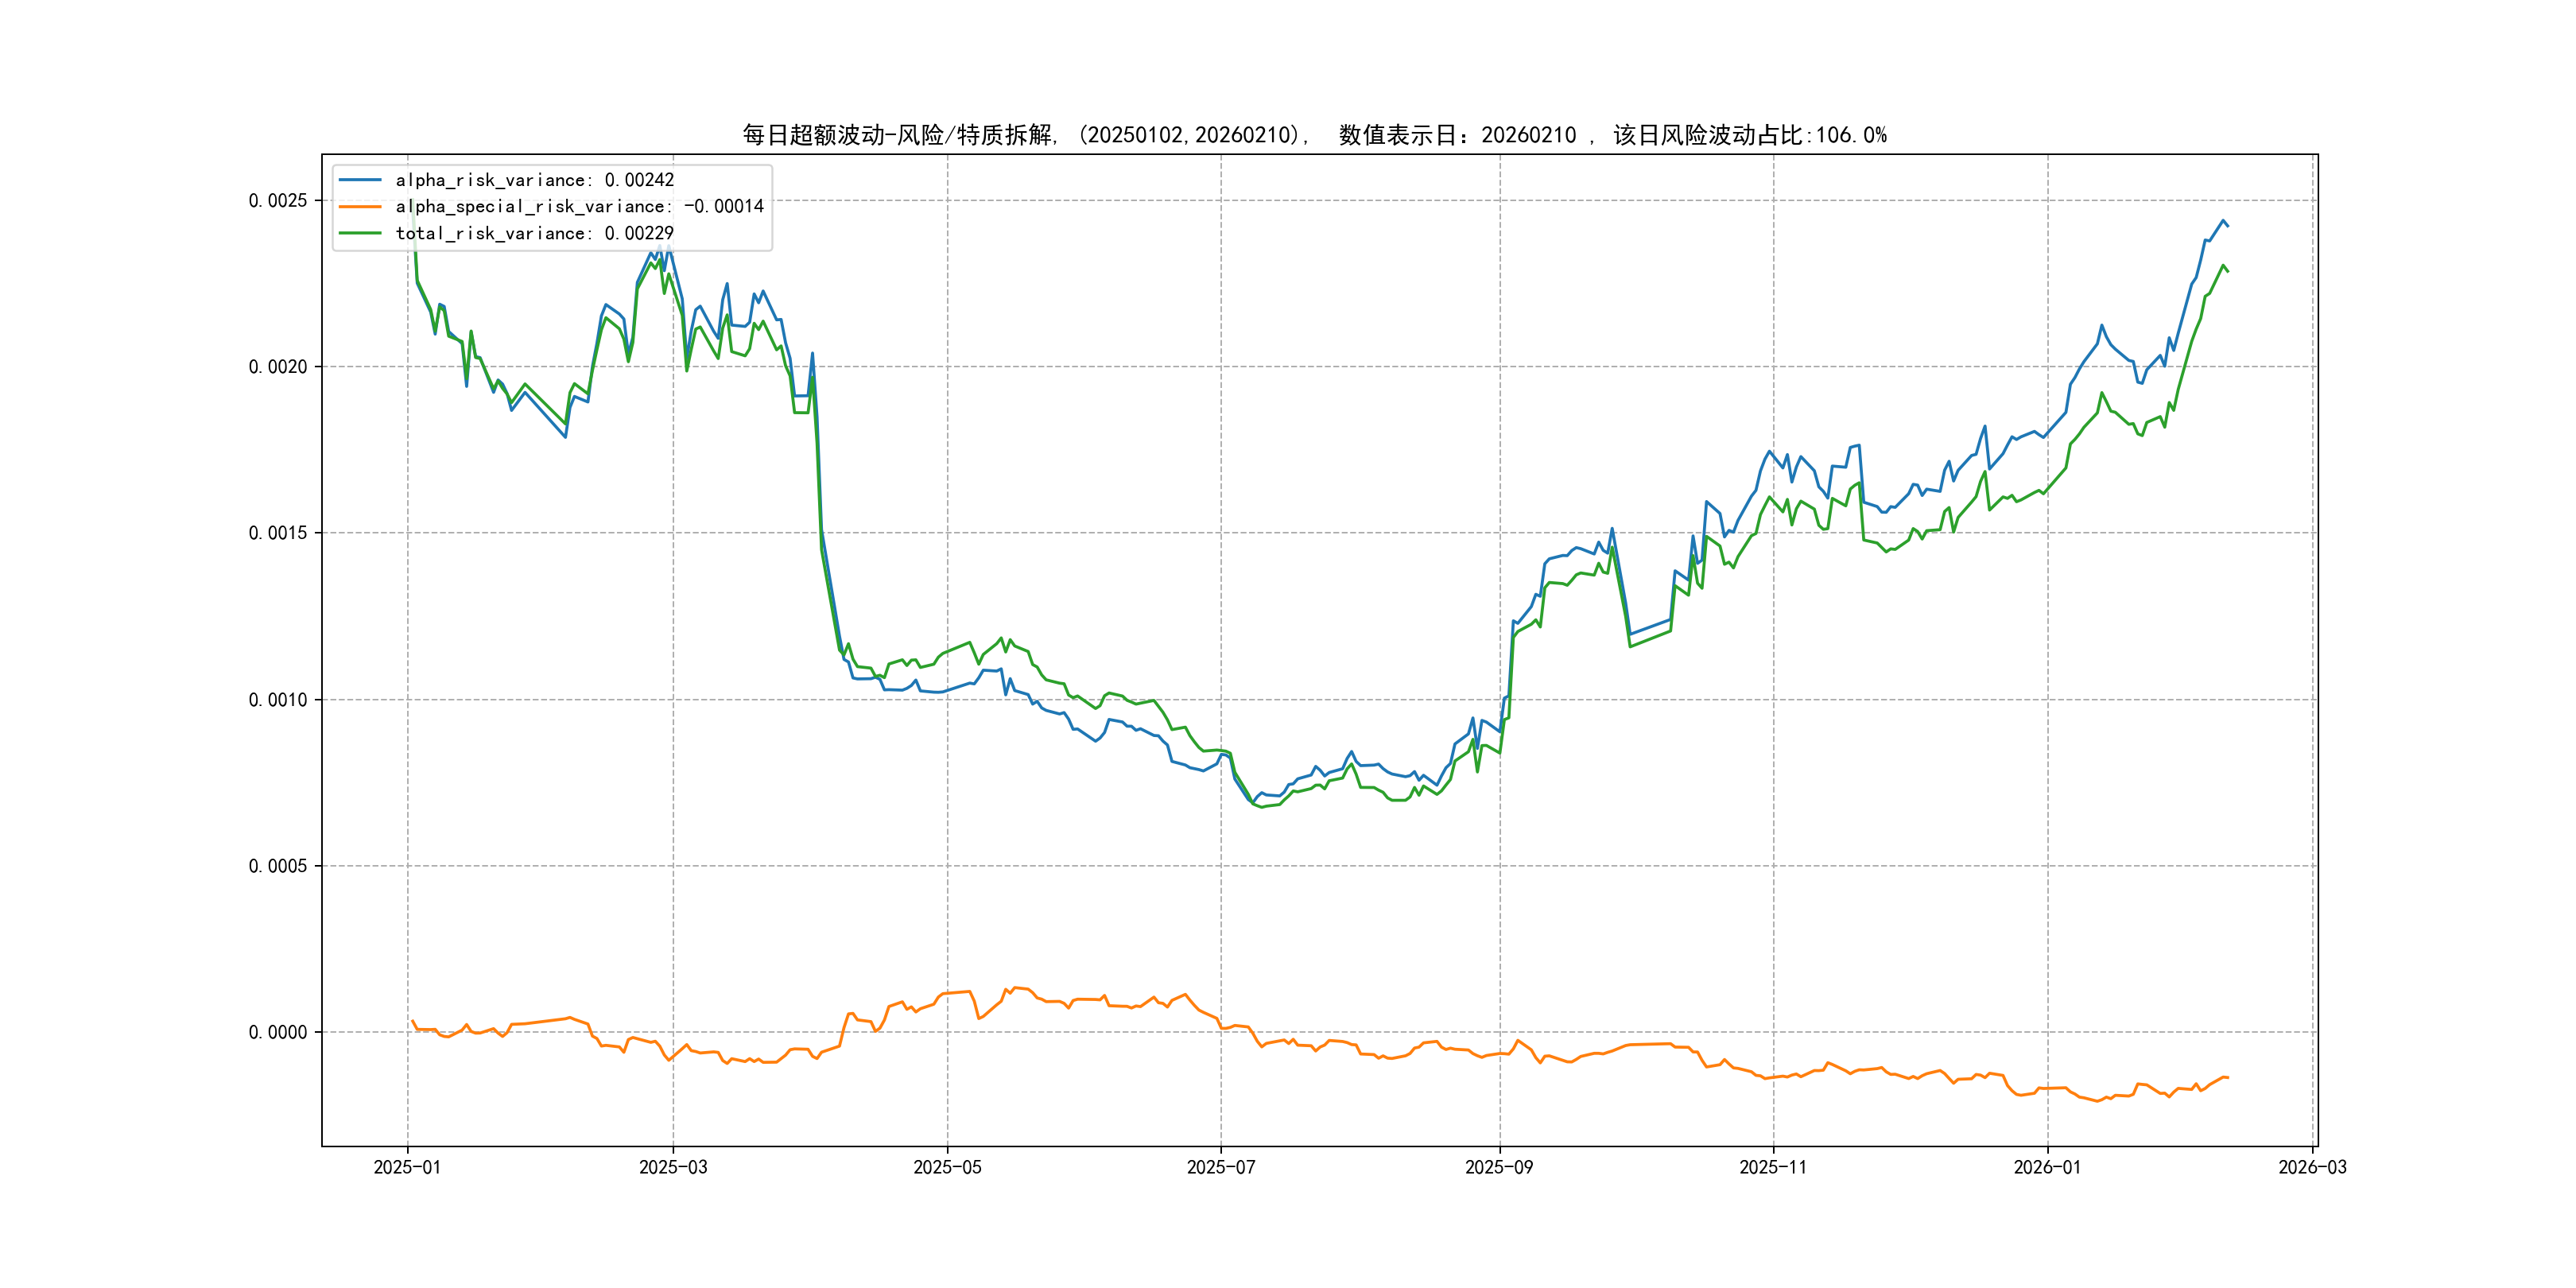Click the orange alpha_special_risk_variance legend line
The width and height of the screenshot is (2576, 1288).
click(360, 206)
